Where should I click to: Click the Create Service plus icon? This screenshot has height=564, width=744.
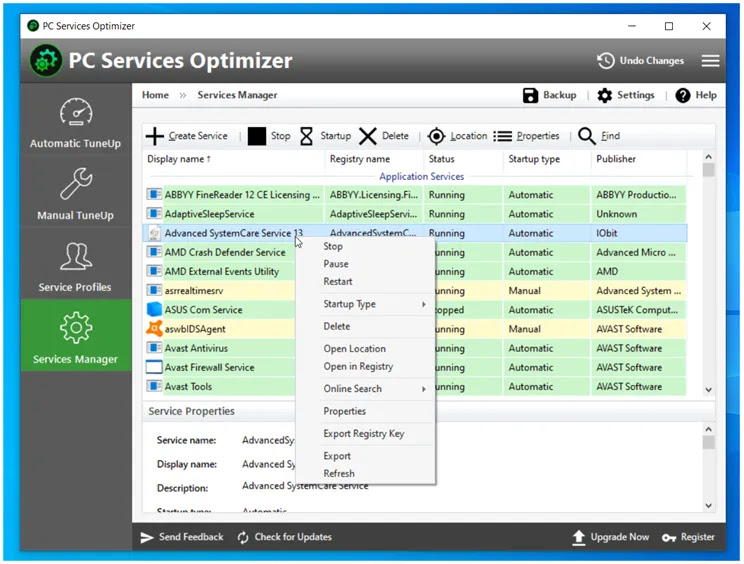pos(155,136)
